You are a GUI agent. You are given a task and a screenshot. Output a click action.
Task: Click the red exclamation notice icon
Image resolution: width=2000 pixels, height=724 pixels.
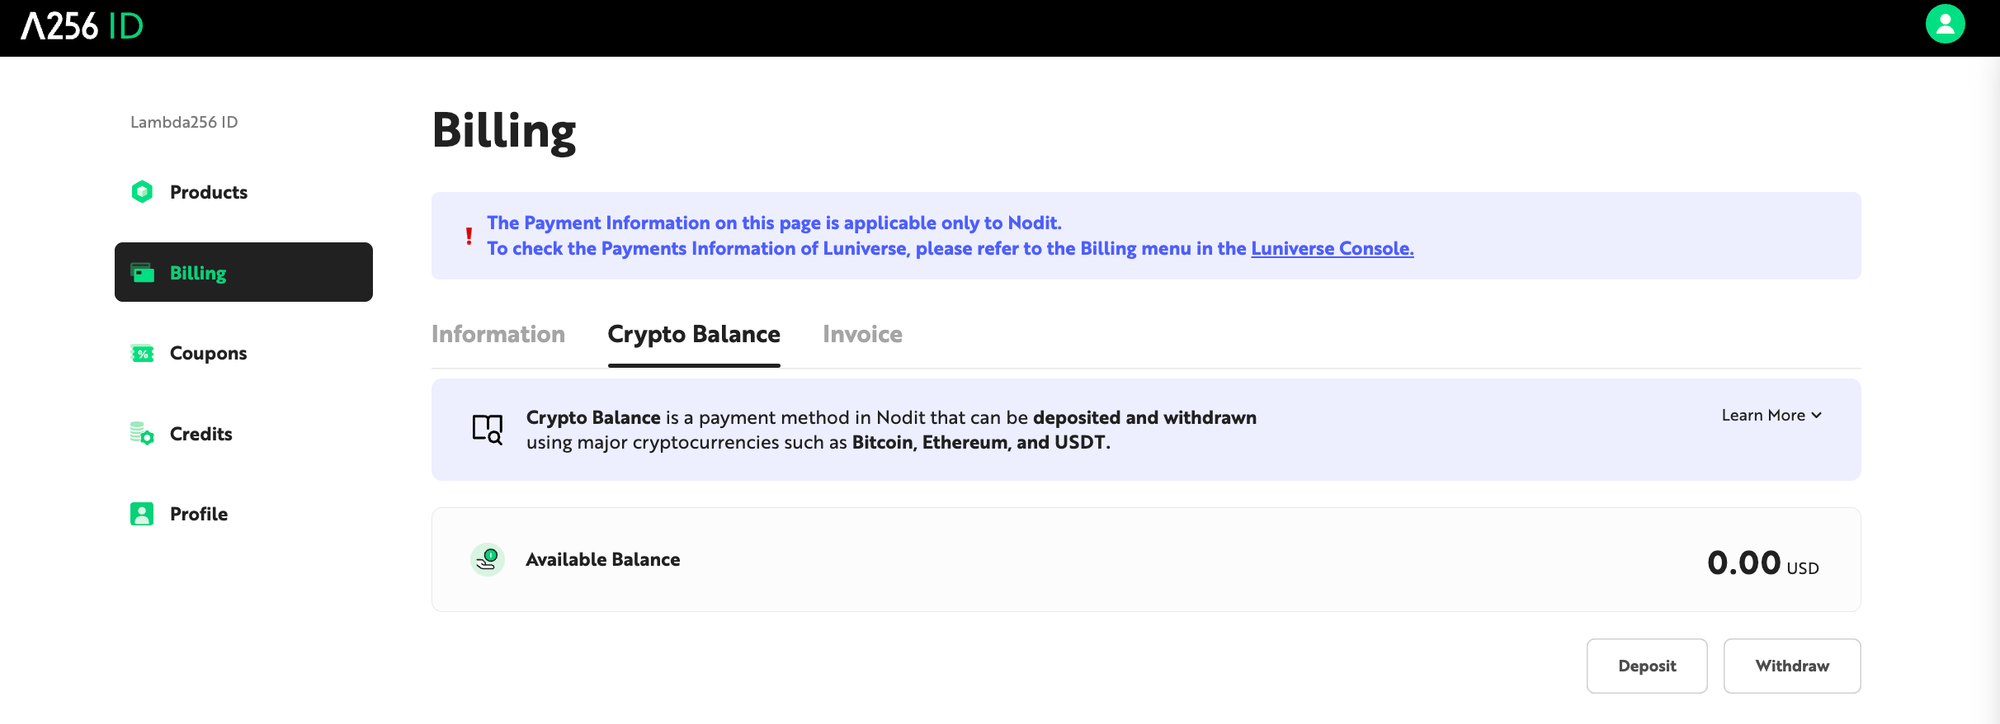coord(469,236)
